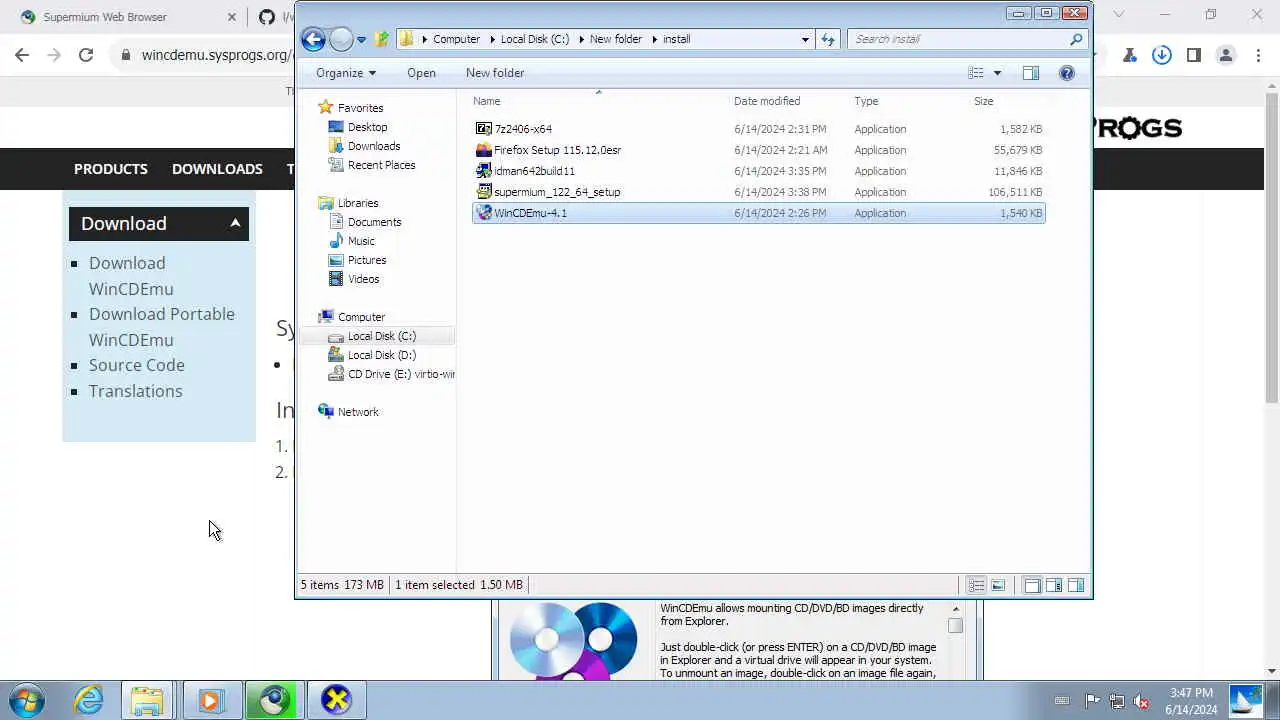
Task: Select Computer in navigation pane
Action: [360, 317]
